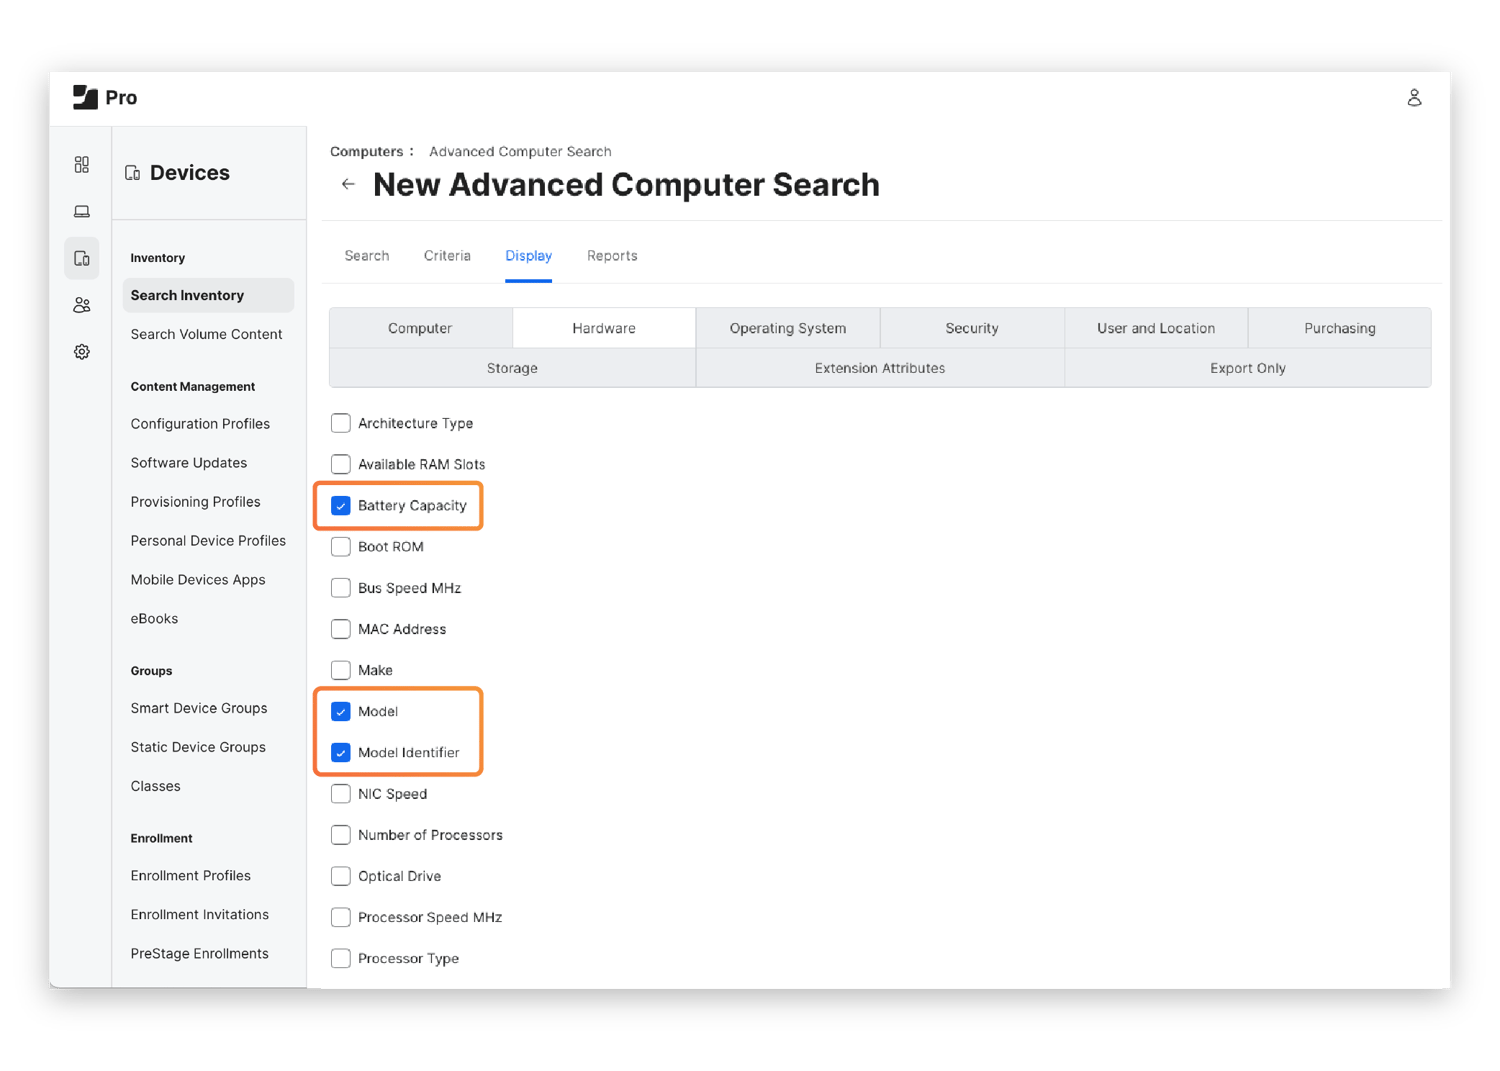Tick the MAC Address checkbox

point(341,629)
